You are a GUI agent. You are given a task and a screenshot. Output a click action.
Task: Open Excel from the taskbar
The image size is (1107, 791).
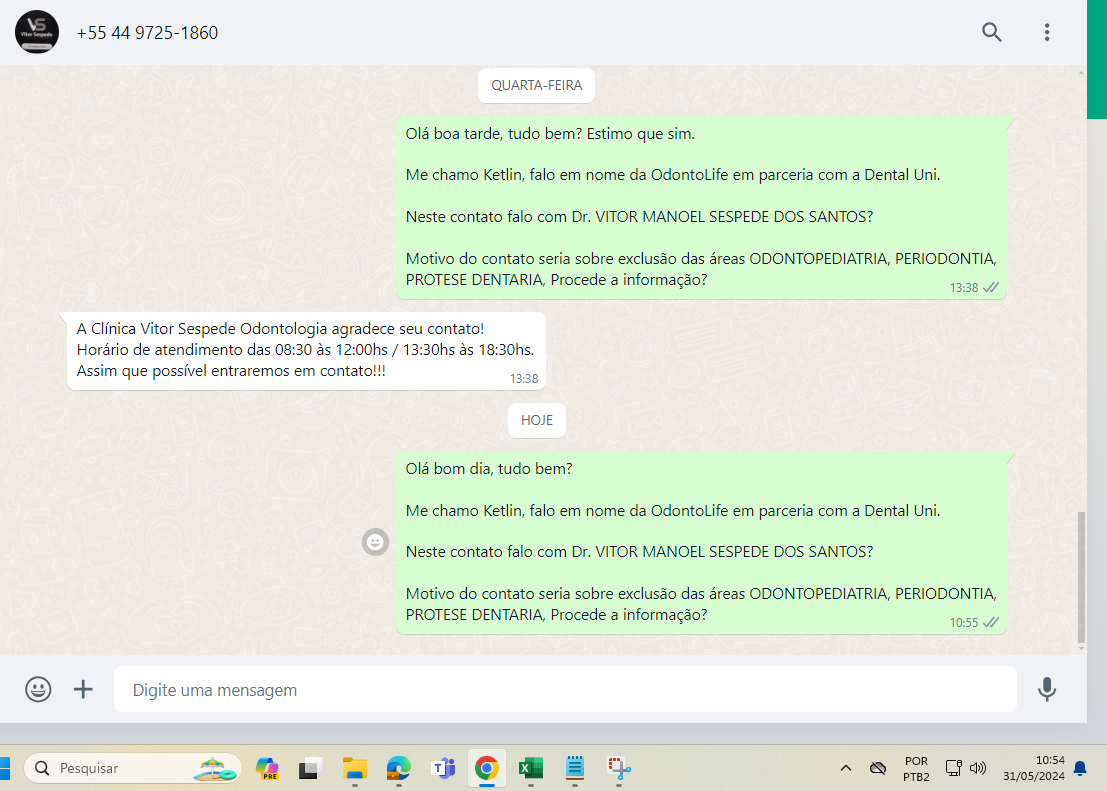pos(530,768)
